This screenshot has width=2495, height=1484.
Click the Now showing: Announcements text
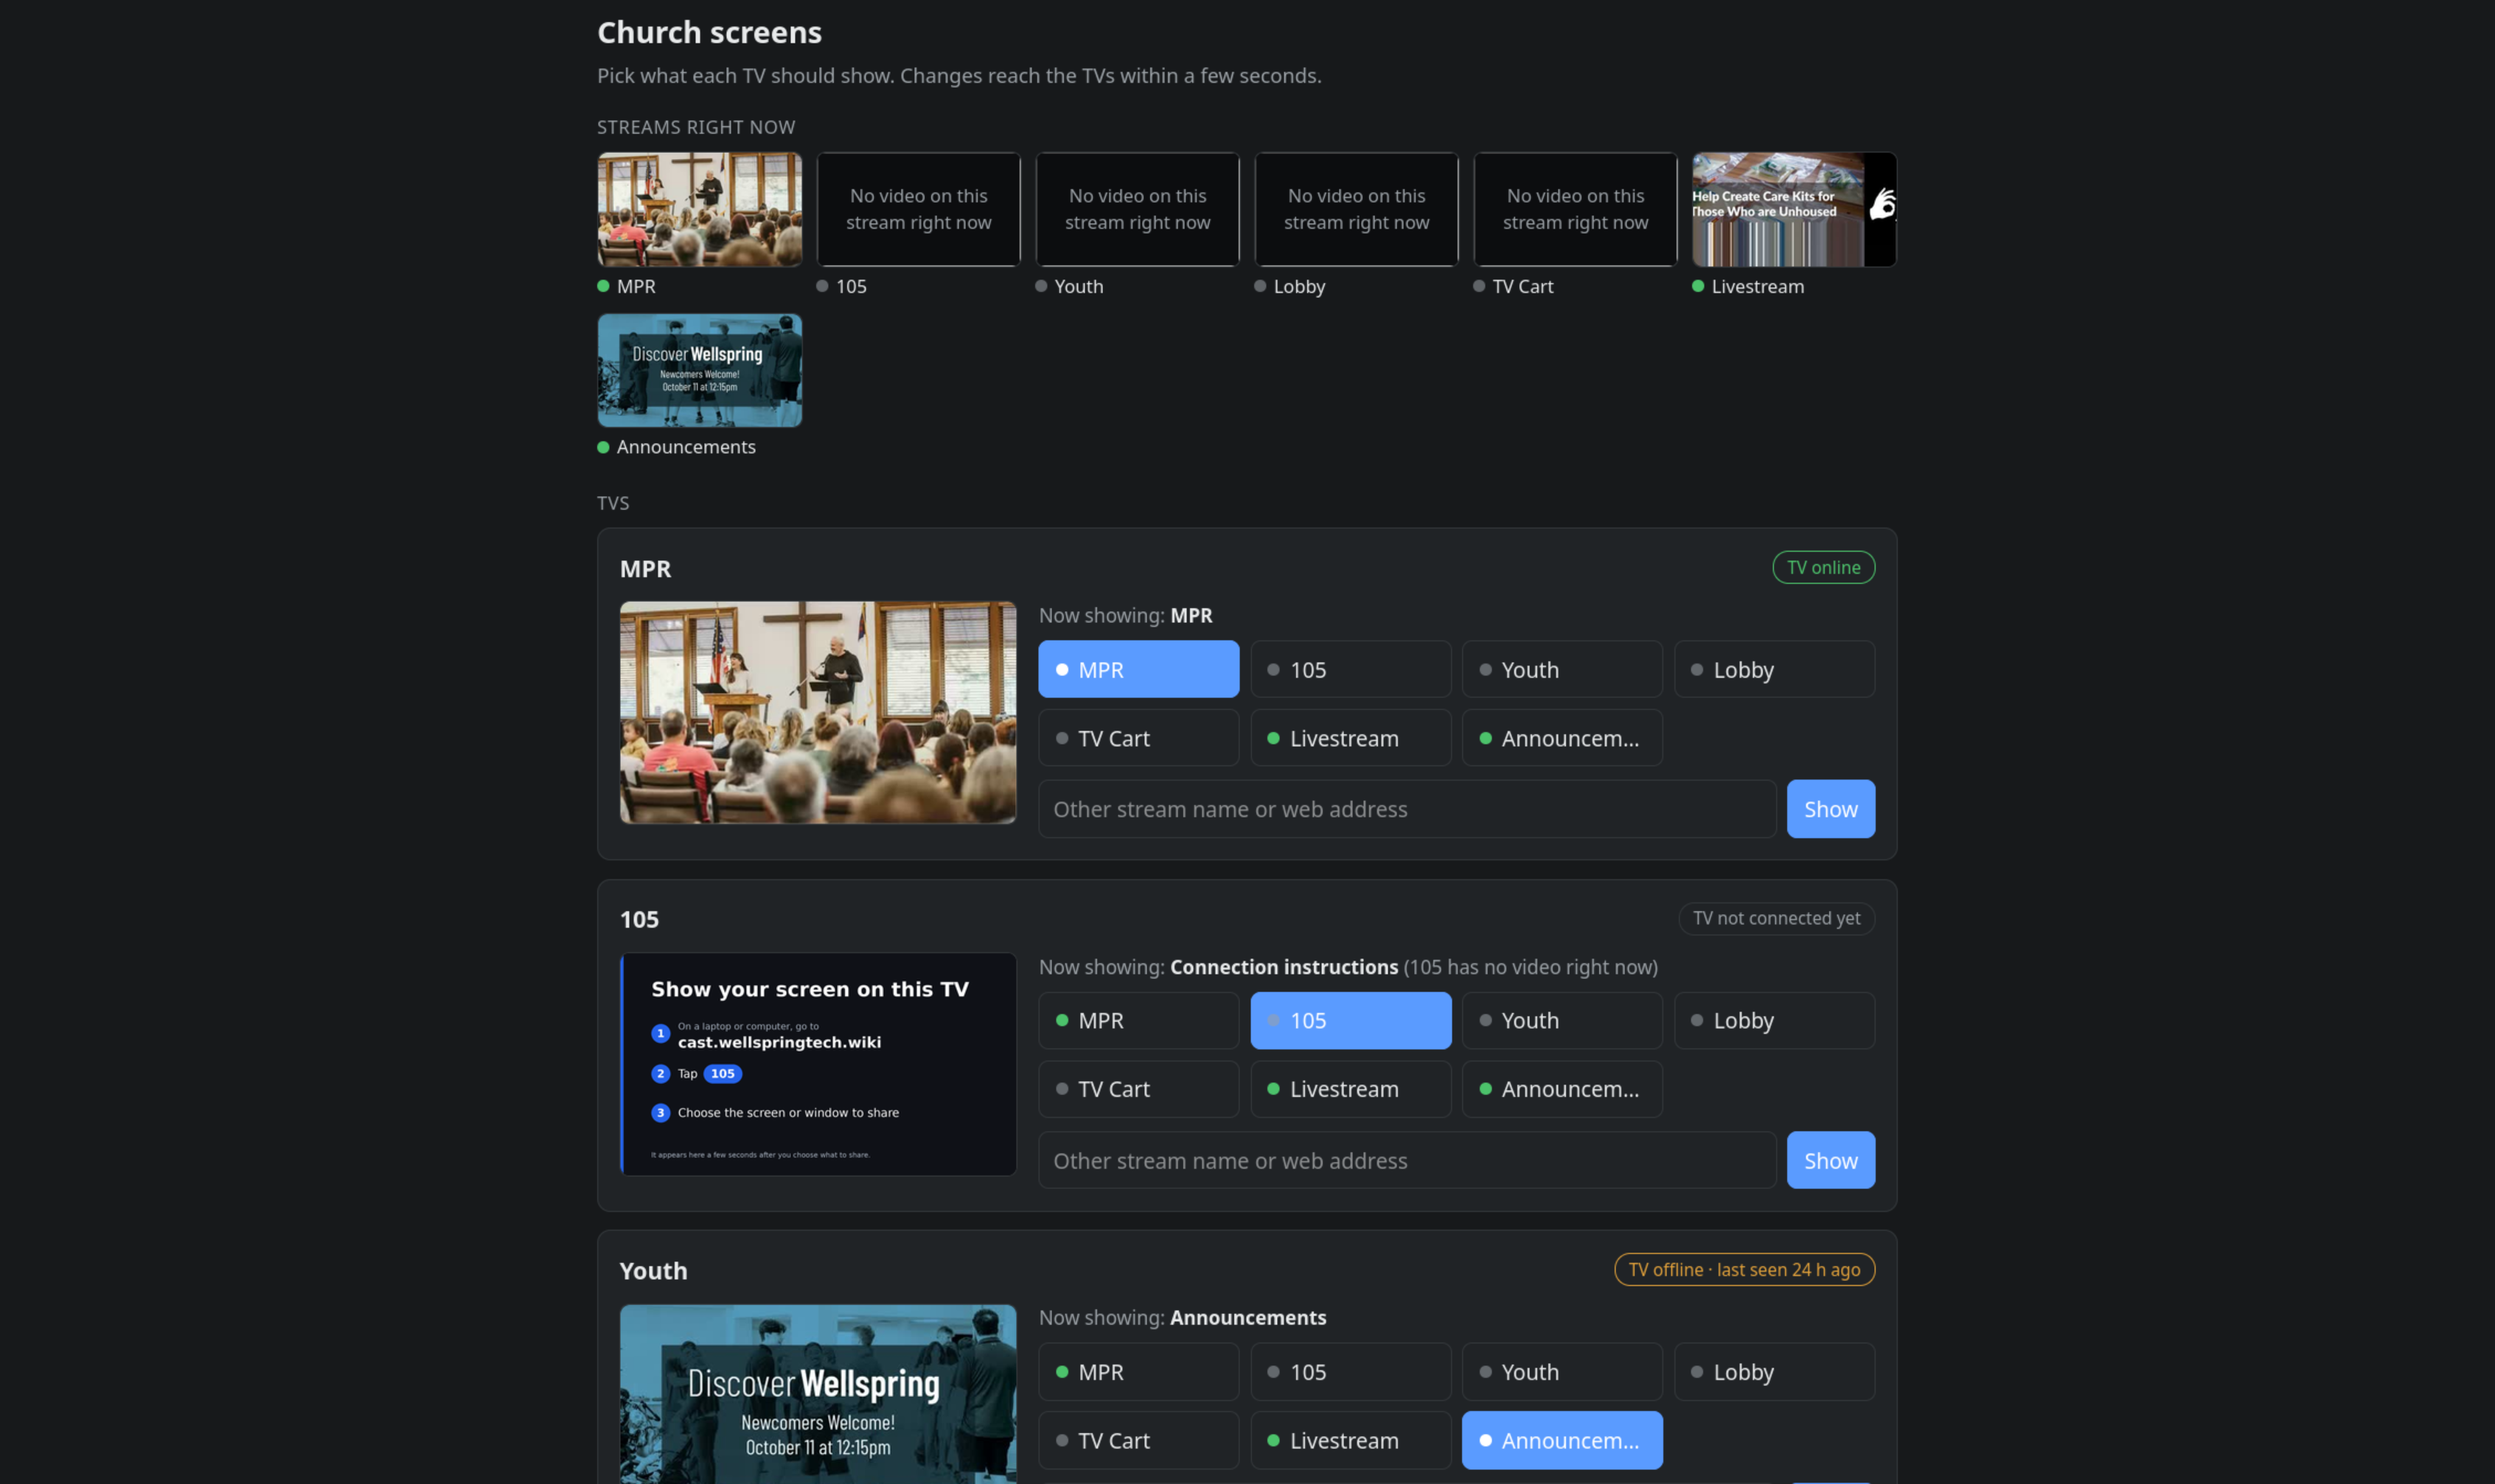pyautogui.click(x=1182, y=1317)
